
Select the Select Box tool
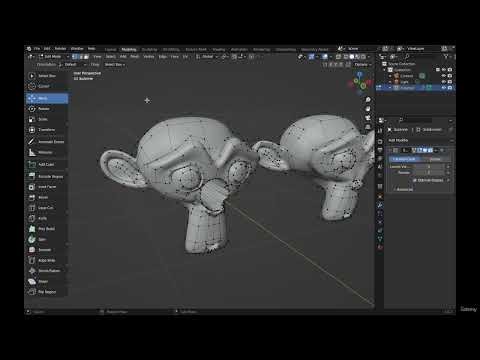47,76
